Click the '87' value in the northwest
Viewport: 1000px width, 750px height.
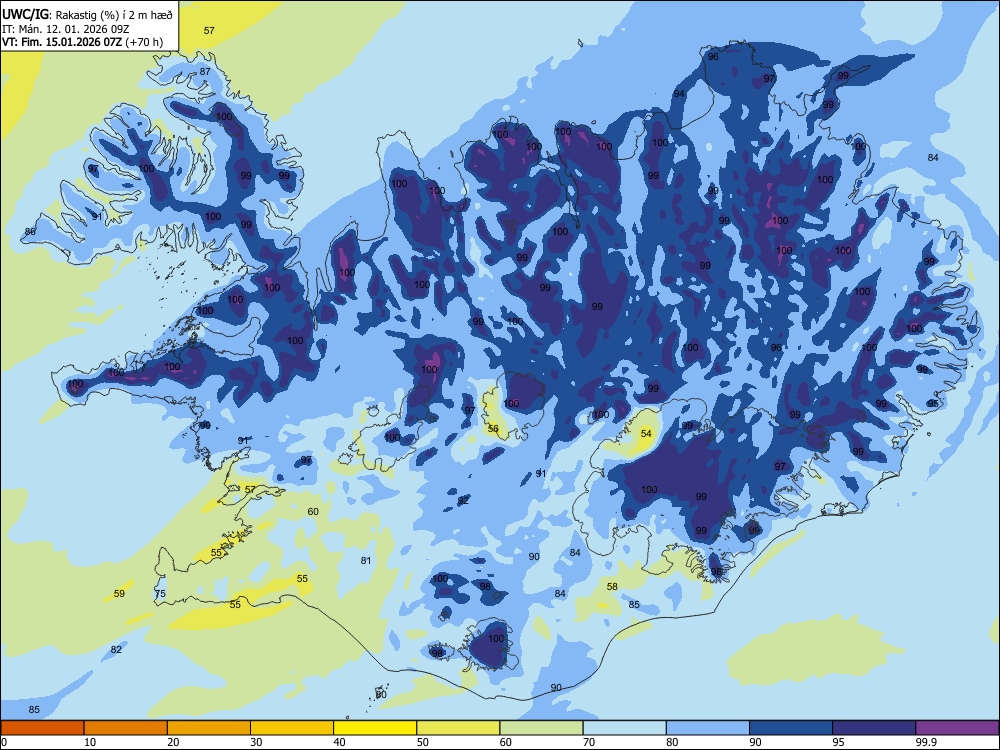[x=205, y=71]
